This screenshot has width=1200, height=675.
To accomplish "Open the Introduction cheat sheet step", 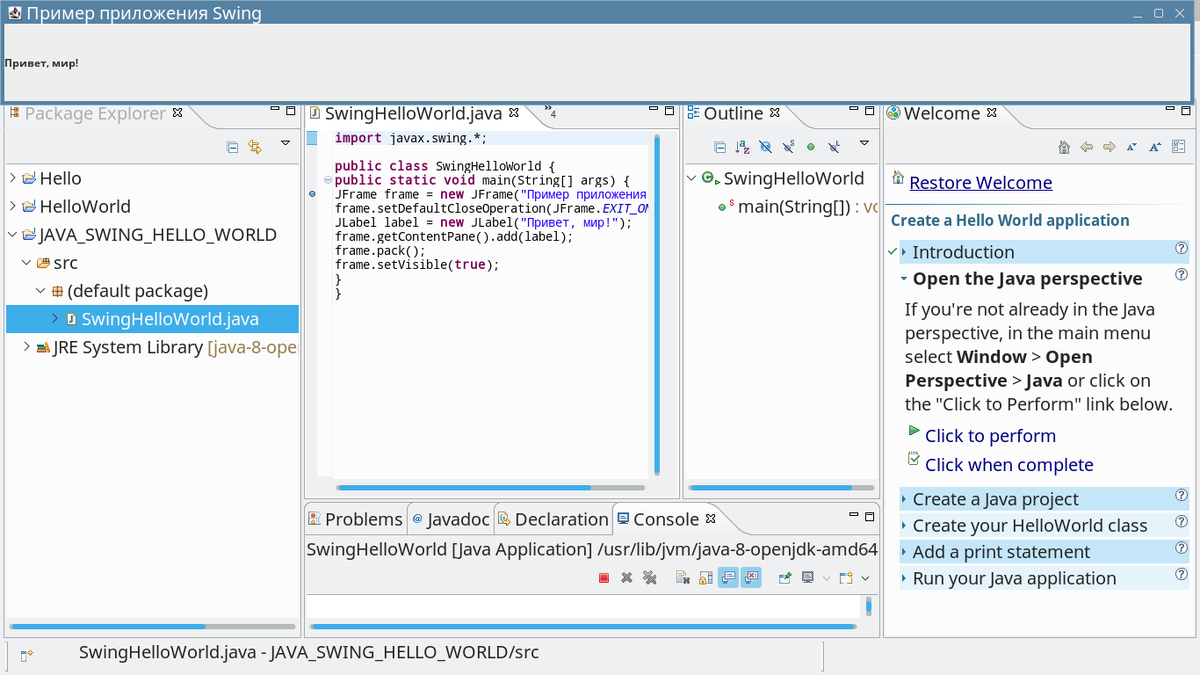I will click(x=963, y=252).
